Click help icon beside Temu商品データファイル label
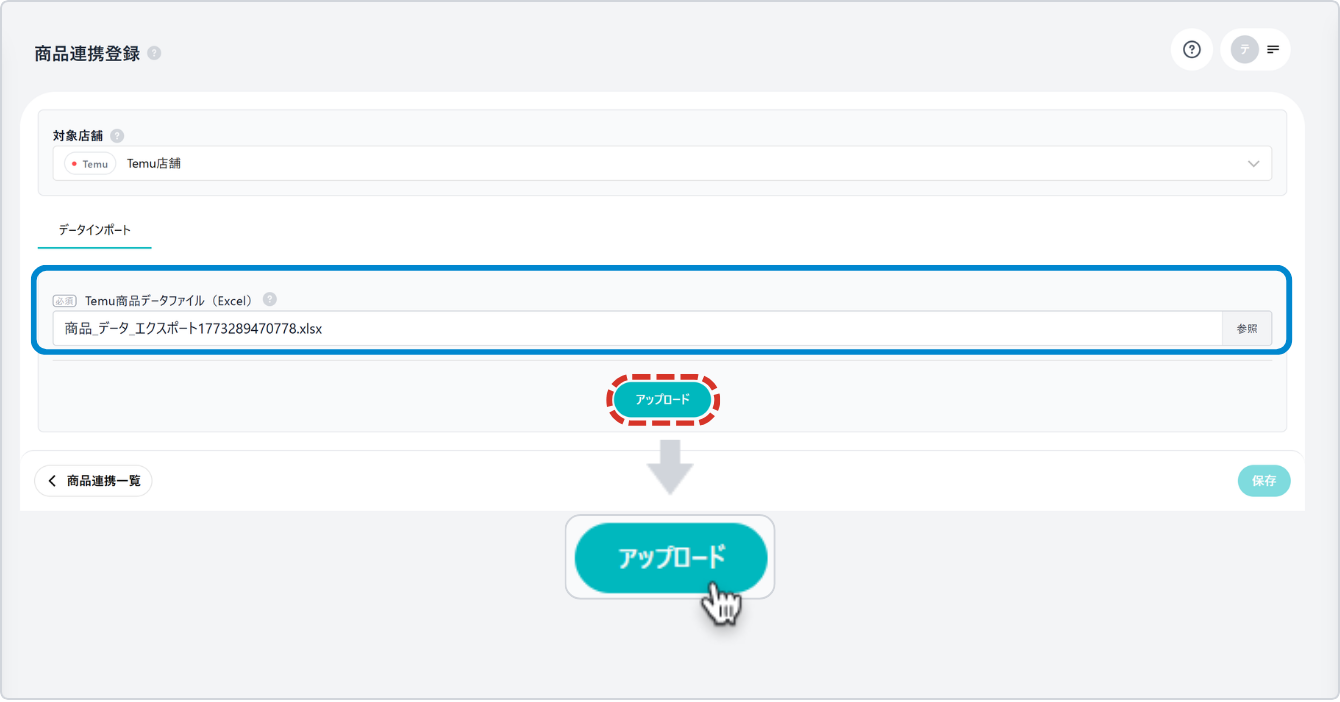This screenshot has height=702, width=1340. [x=270, y=299]
